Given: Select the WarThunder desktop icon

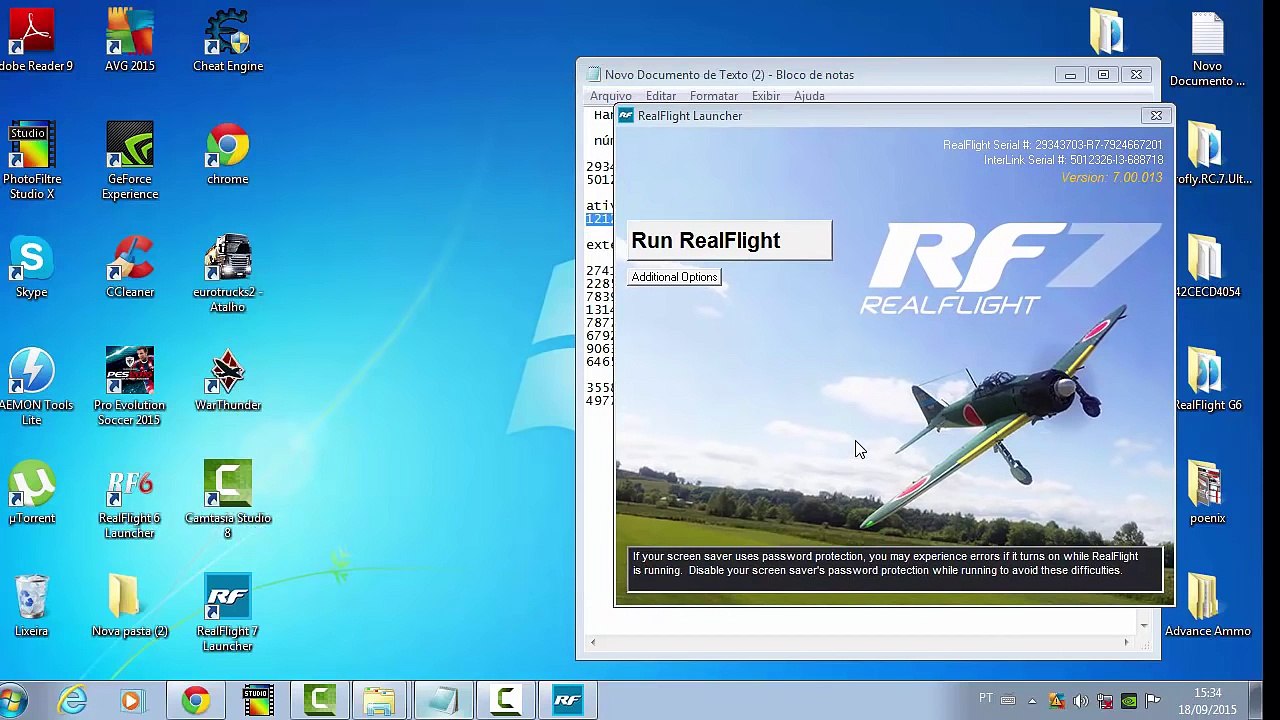Looking at the screenshot, I should 228,381.
